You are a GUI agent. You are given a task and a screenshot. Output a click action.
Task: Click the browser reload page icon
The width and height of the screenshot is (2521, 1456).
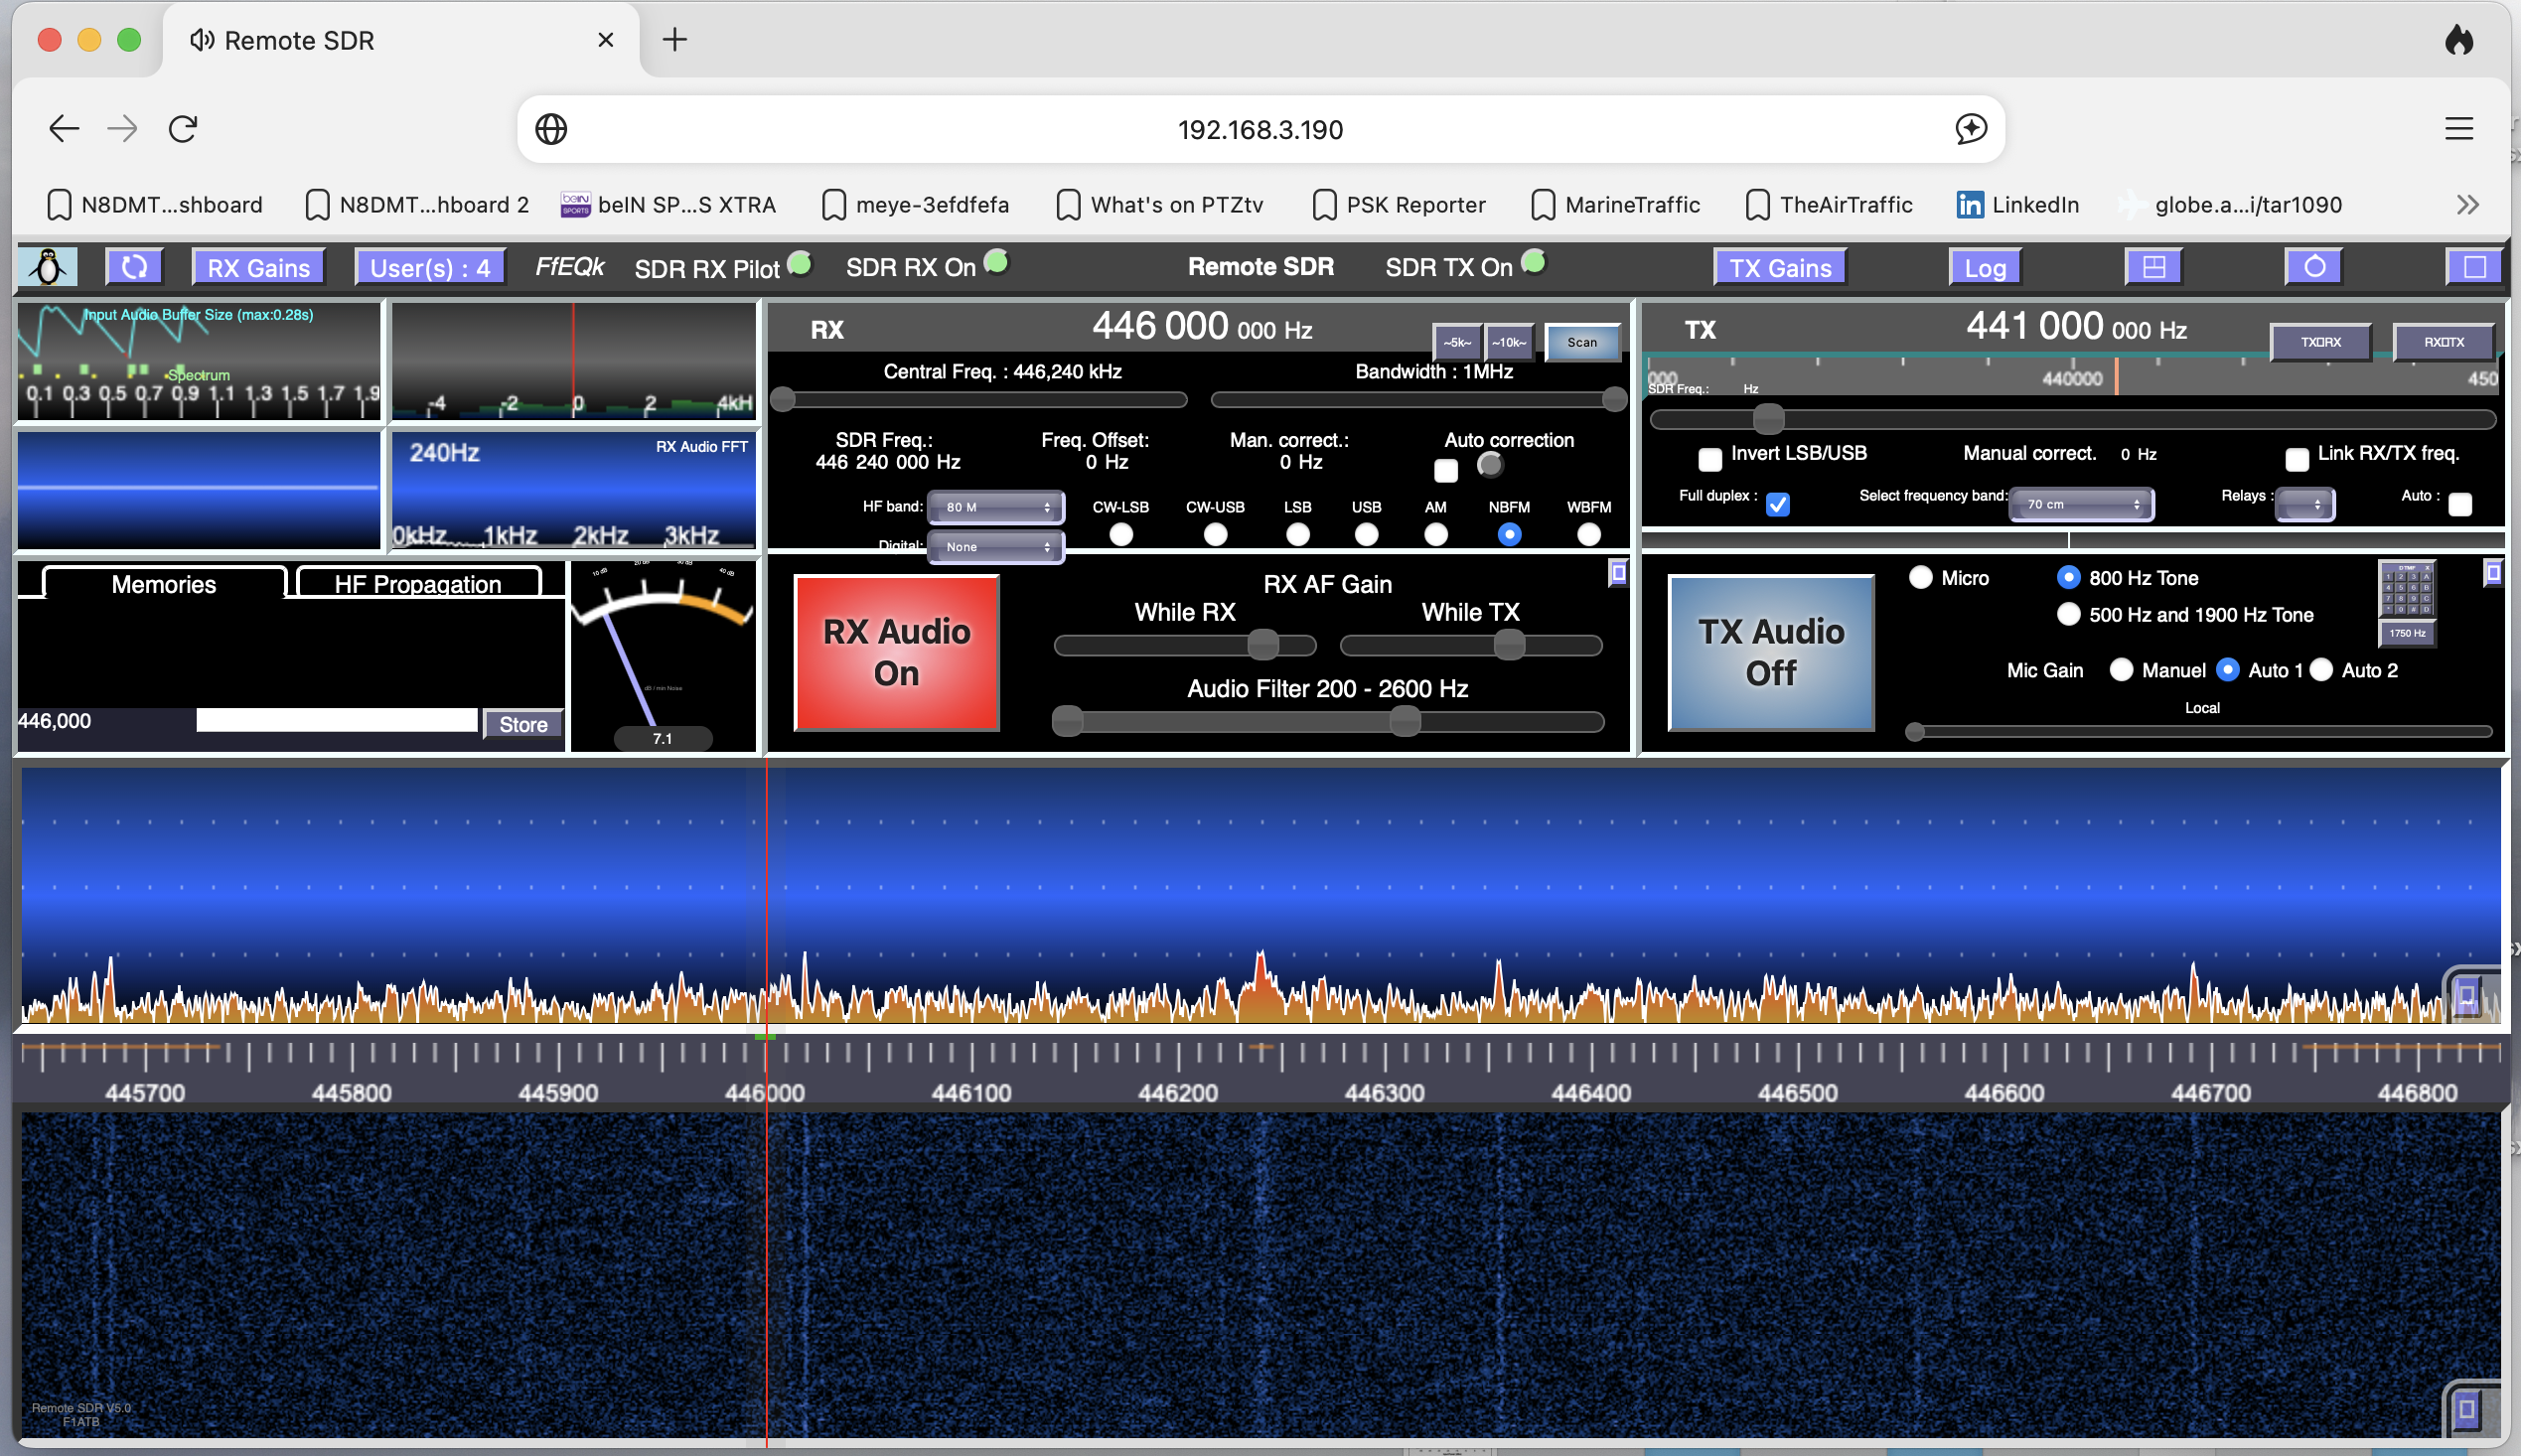coord(183,129)
